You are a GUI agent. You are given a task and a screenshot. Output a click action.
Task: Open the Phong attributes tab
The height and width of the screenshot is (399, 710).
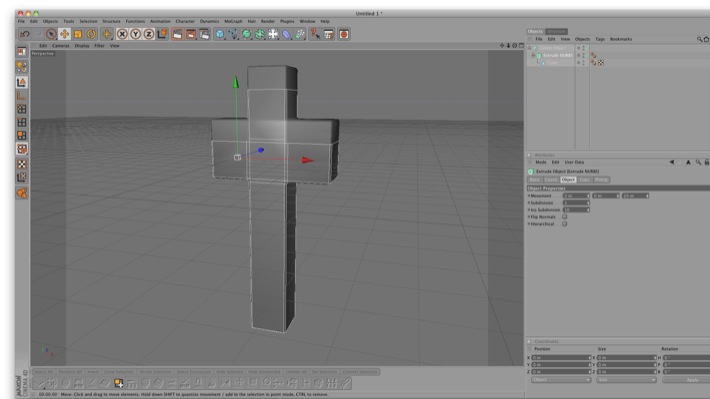(x=601, y=180)
